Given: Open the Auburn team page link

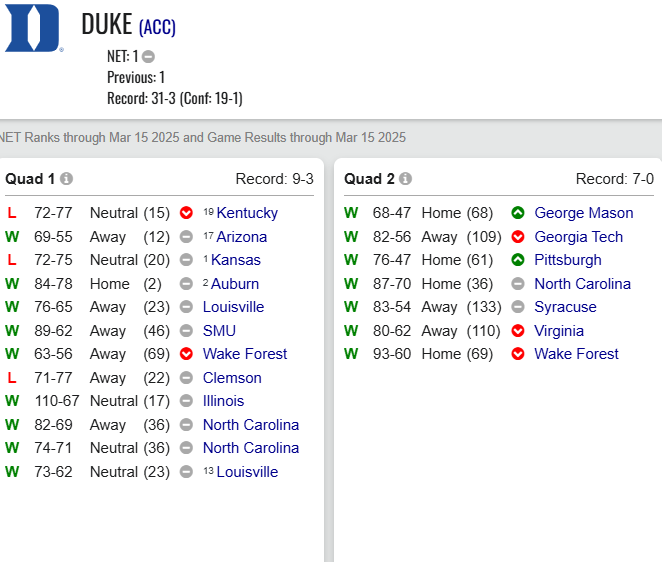Looking at the screenshot, I should (x=235, y=284).
